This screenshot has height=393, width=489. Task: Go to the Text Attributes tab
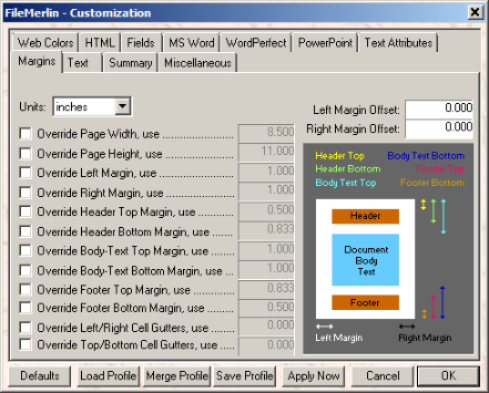[x=398, y=43]
